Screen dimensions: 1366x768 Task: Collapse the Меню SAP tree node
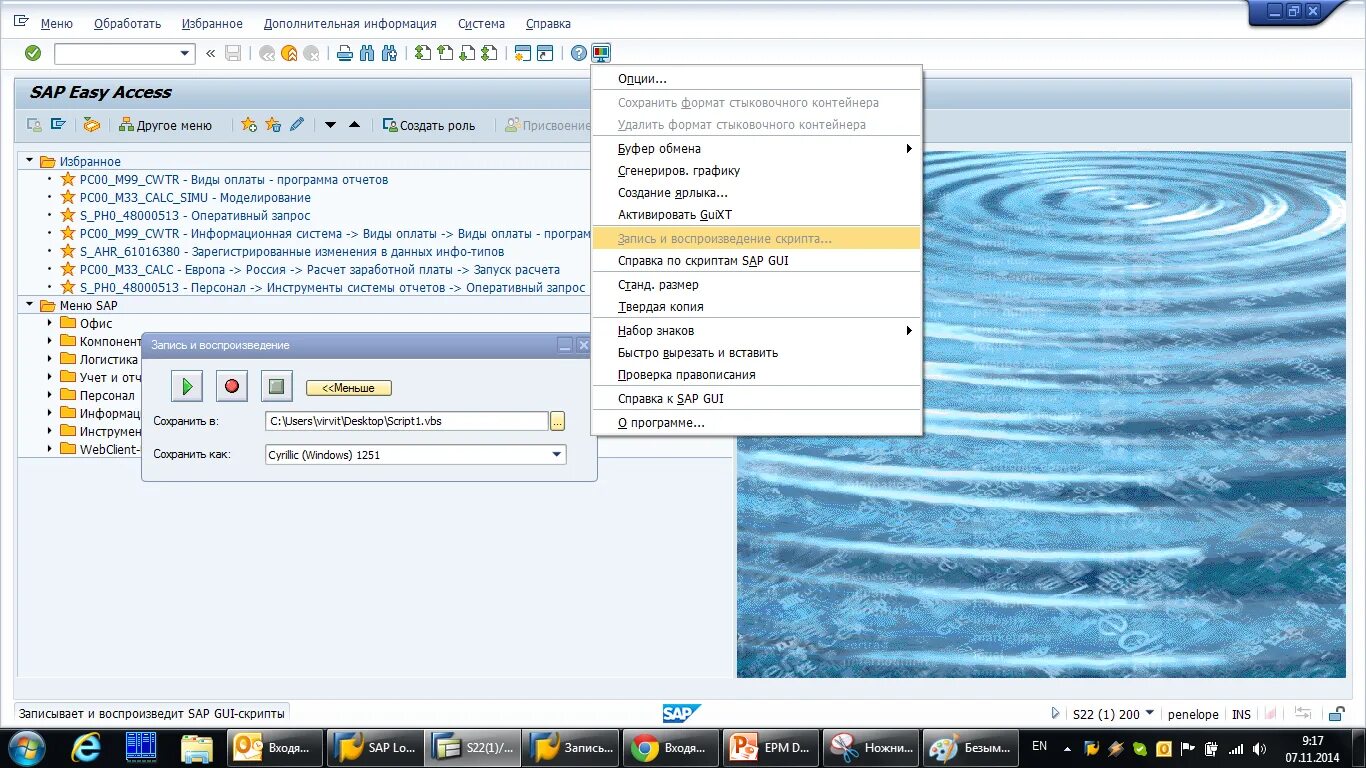click(30, 305)
